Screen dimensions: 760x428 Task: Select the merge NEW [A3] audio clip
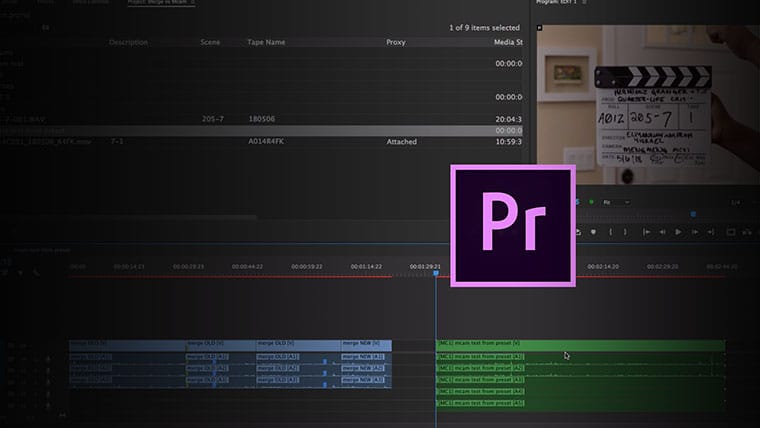[366, 380]
